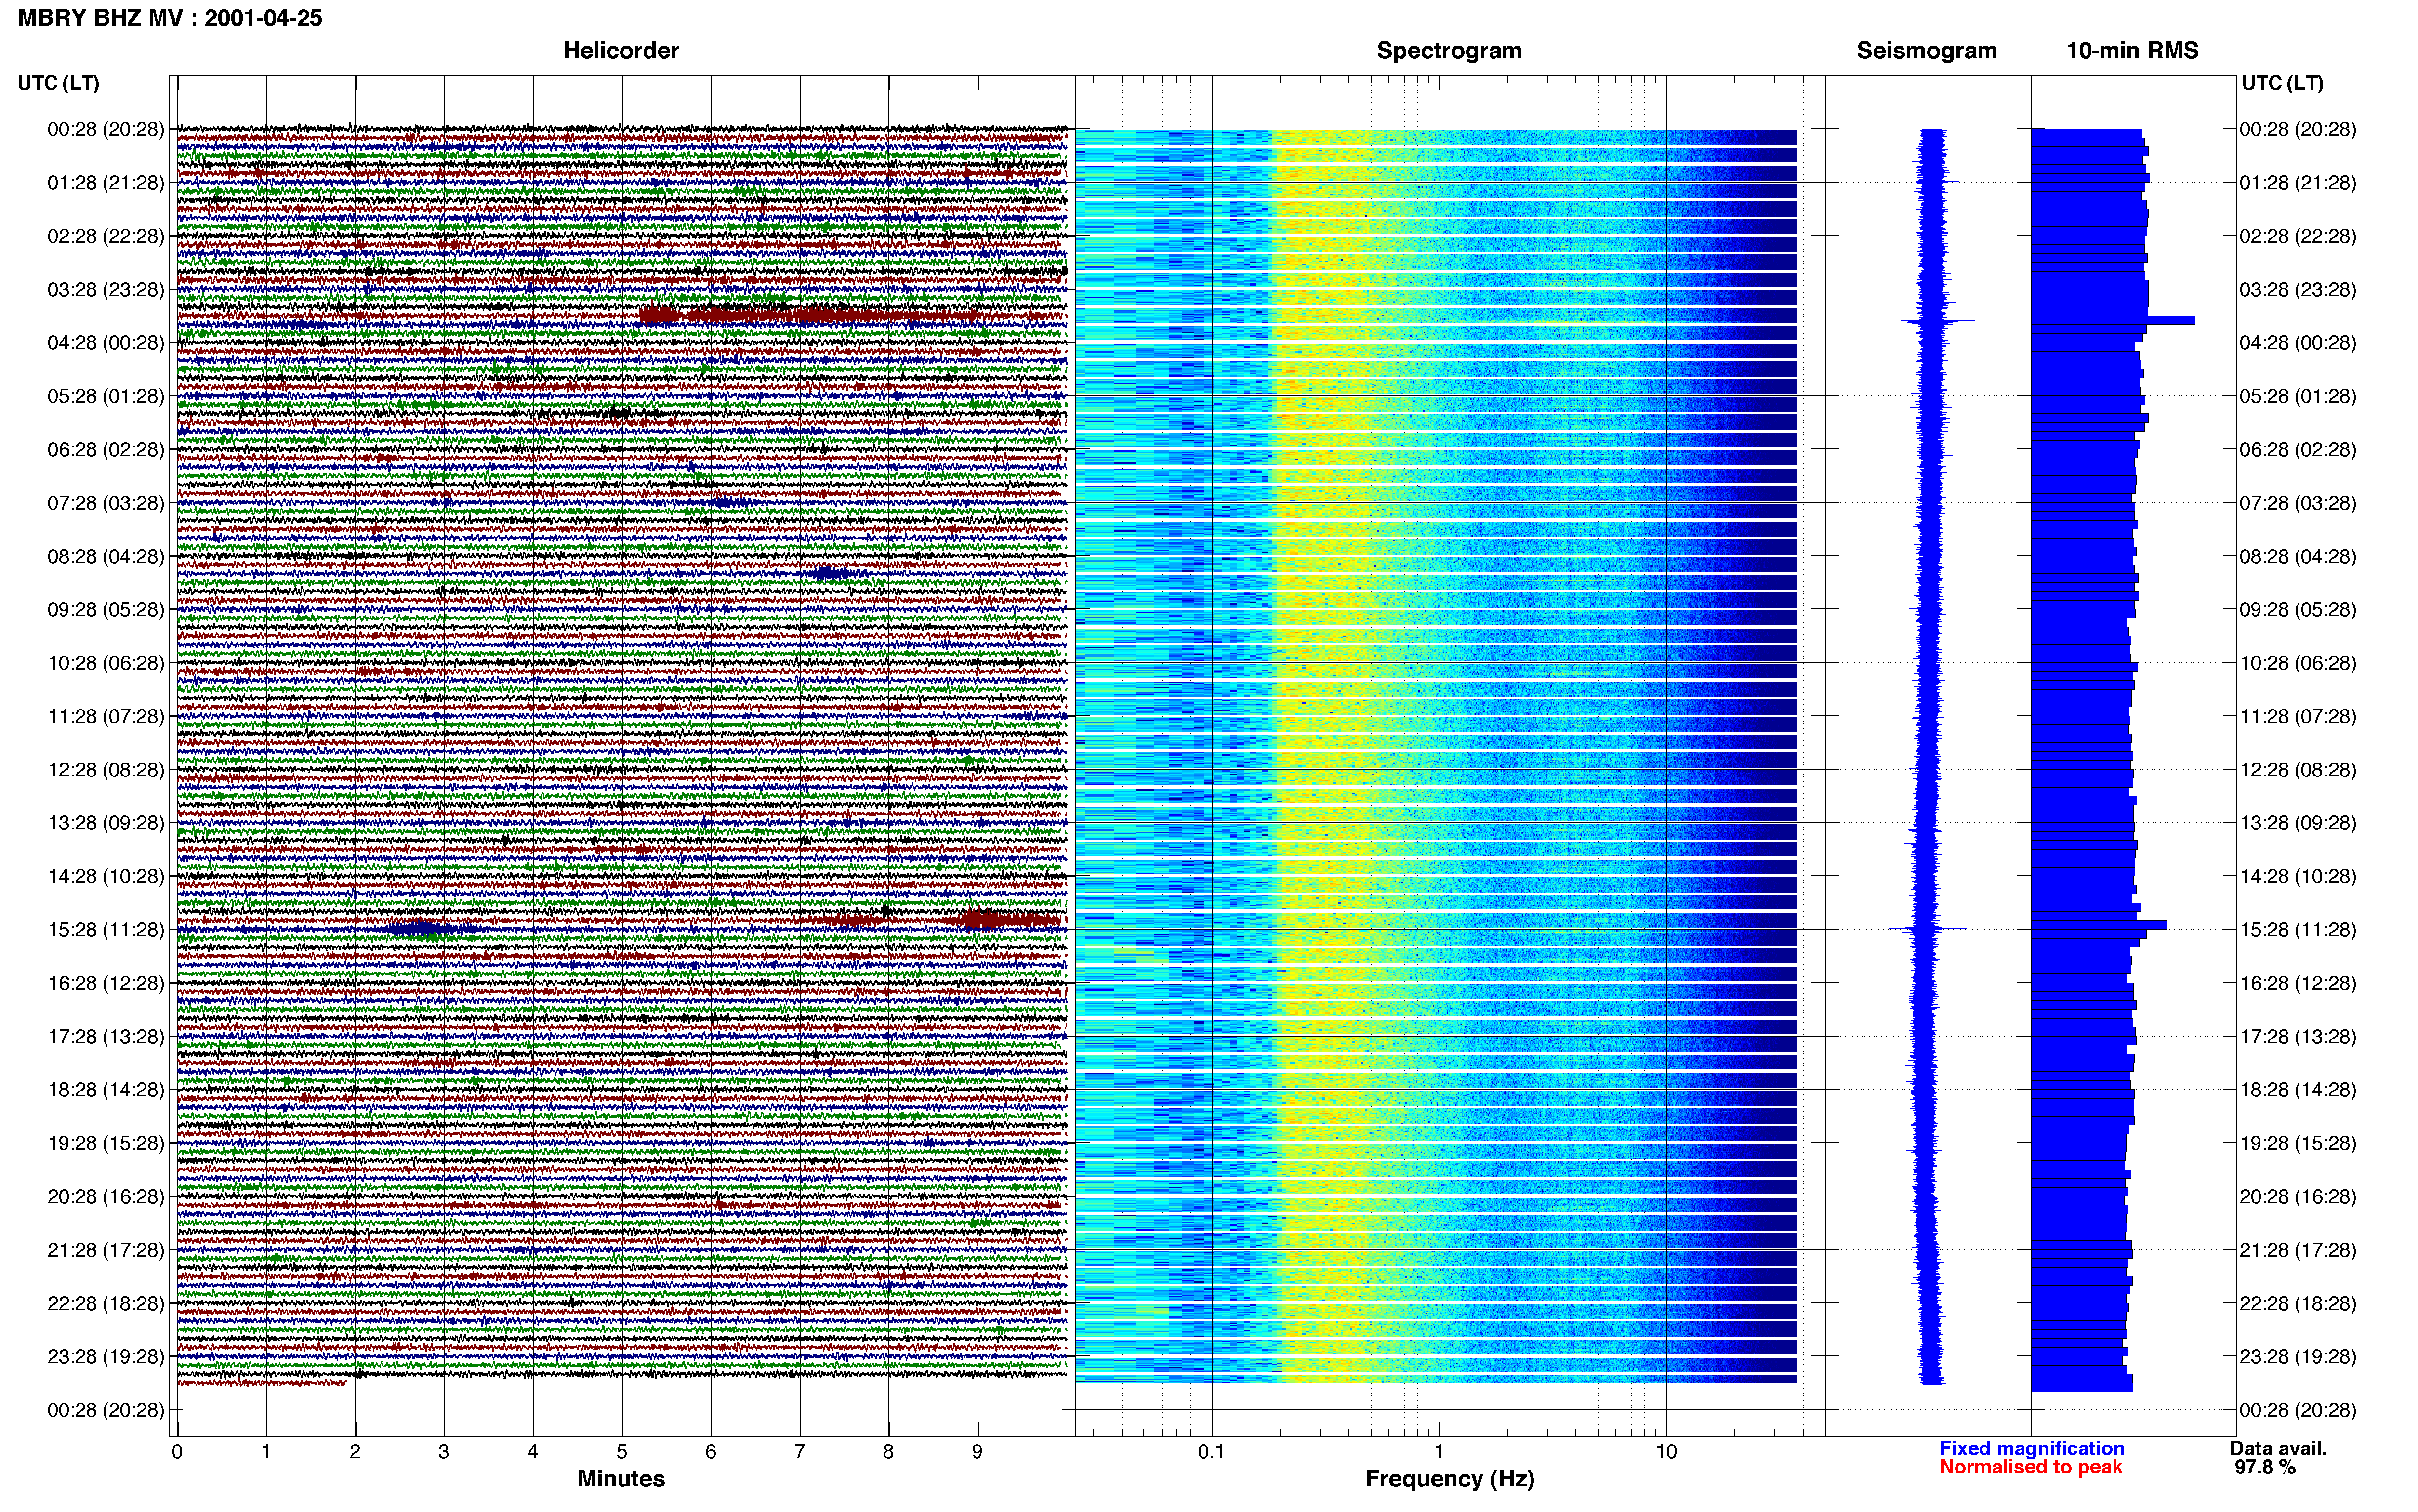Click '20:28 (16:28)' label beside the RMS panel
2418x1512 pixels.
point(2298,1197)
